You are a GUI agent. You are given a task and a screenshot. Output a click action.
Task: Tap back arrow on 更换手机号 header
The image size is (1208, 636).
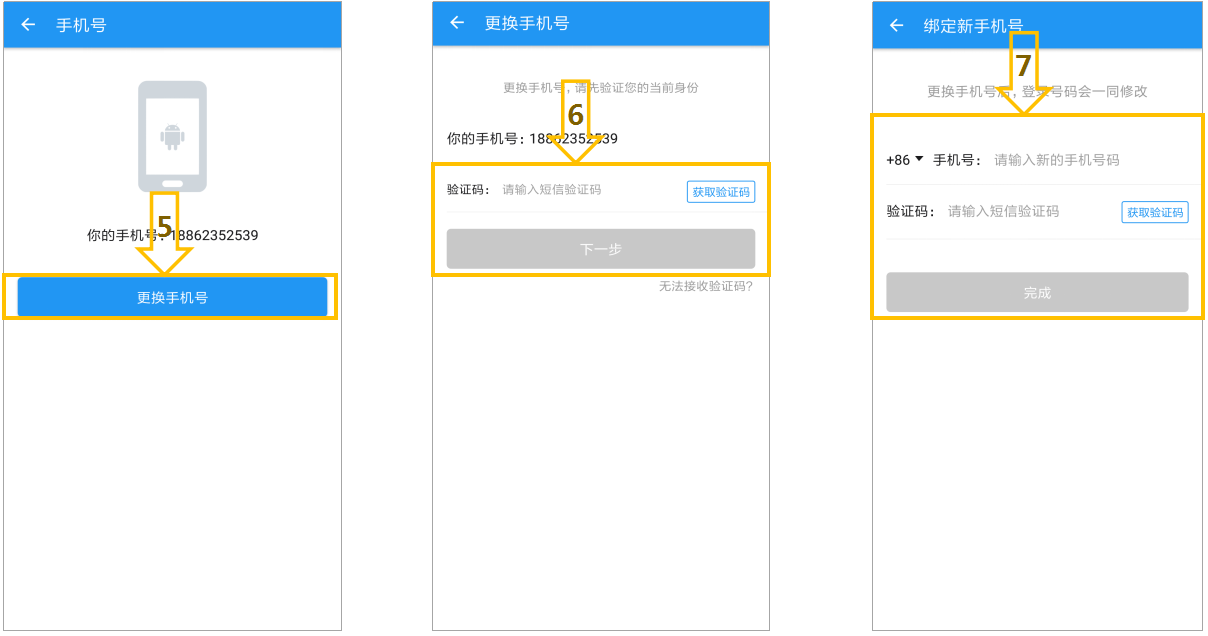[457, 23]
